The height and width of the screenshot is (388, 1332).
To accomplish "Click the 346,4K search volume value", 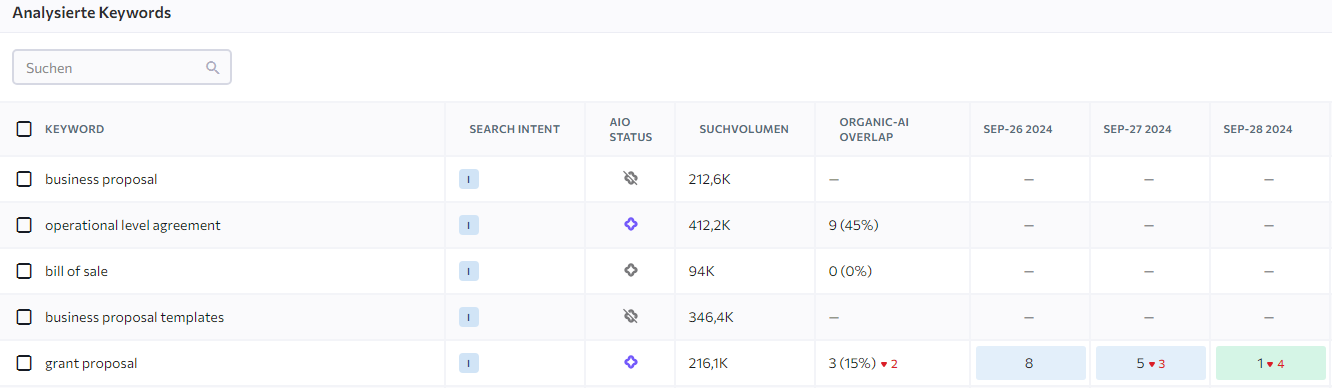I will 711,317.
